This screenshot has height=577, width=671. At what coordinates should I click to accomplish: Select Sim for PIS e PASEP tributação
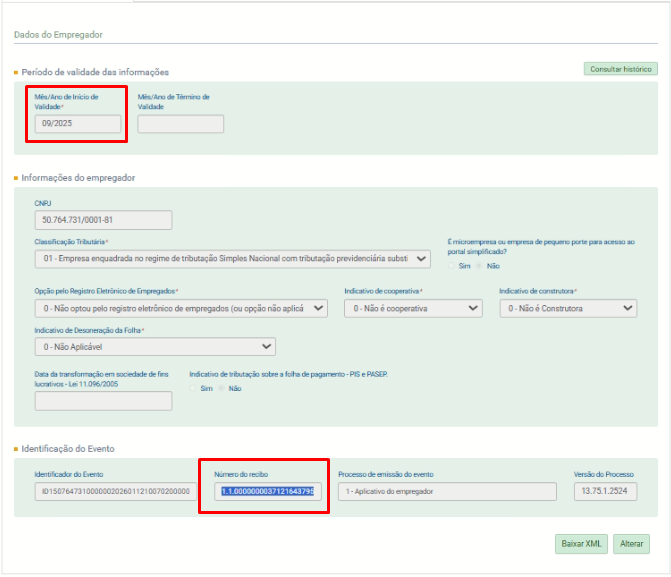pyautogui.click(x=195, y=388)
